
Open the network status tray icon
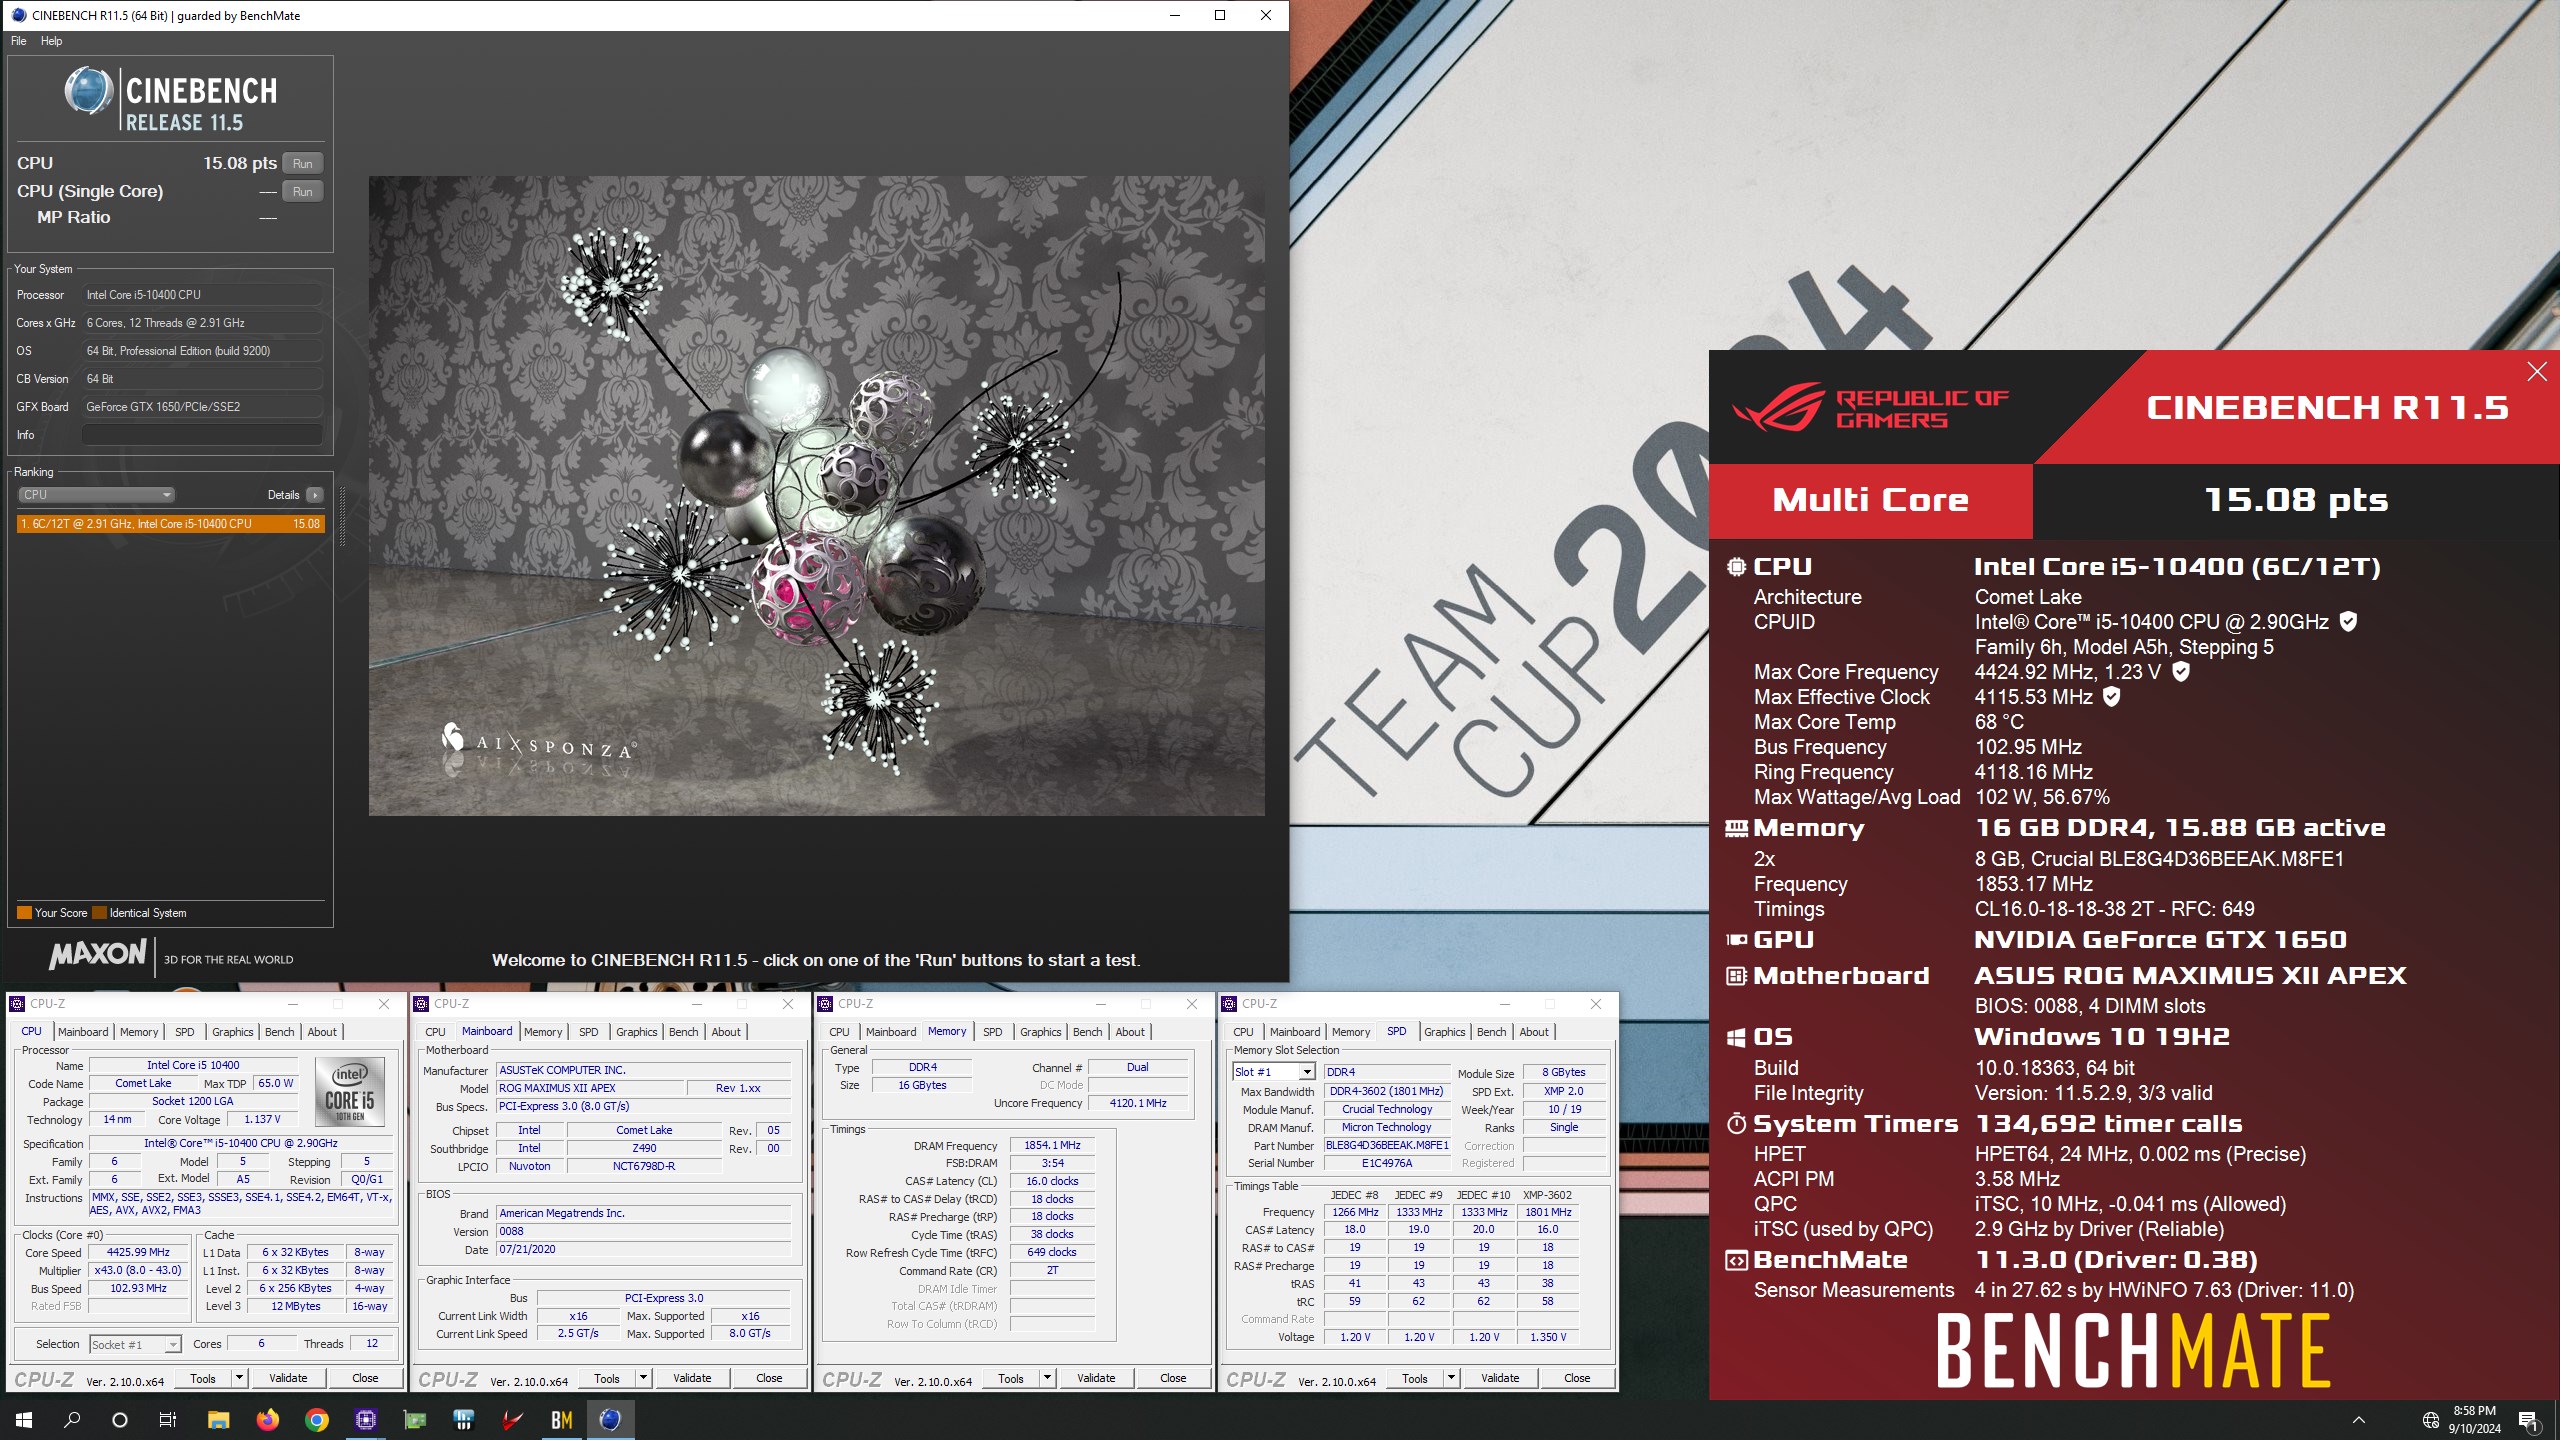(x=2430, y=1420)
